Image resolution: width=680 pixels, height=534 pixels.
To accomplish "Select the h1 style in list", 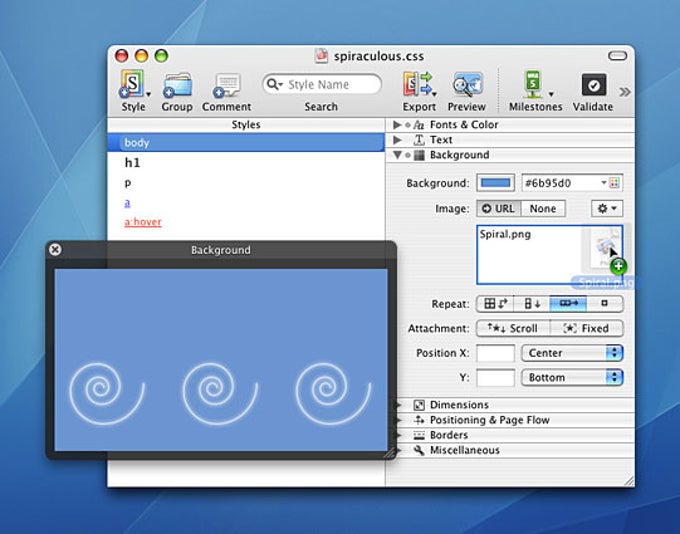I will click(x=132, y=163).
